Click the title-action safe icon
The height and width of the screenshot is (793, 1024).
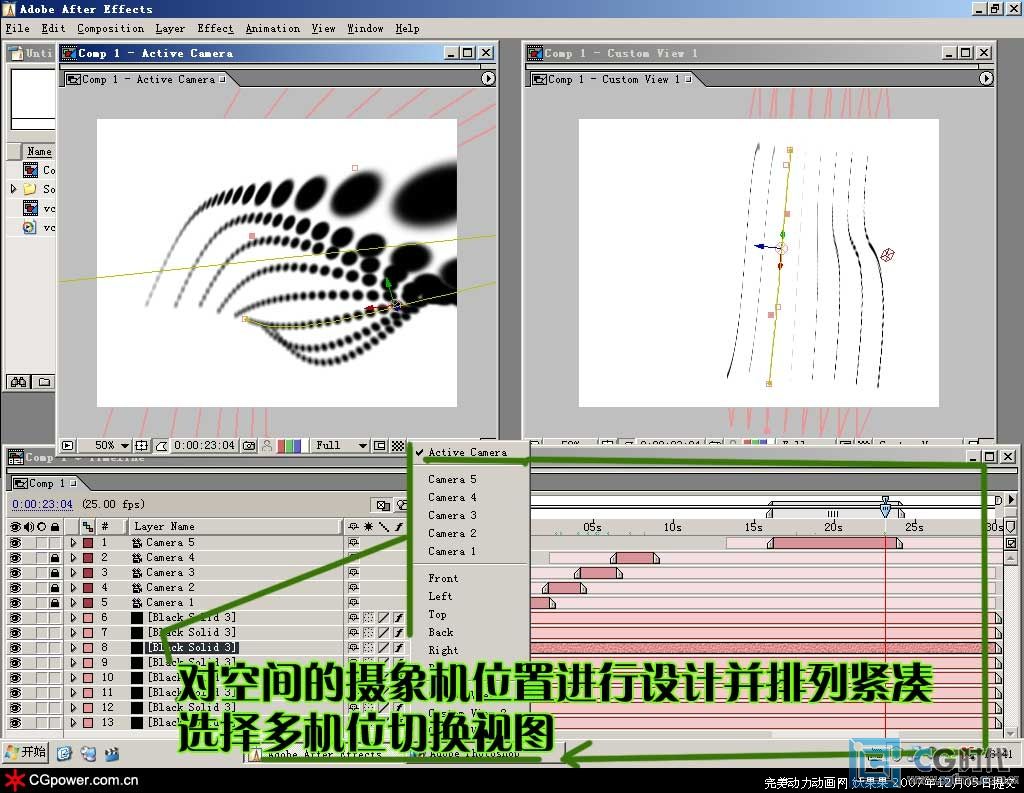coord(143,445)
